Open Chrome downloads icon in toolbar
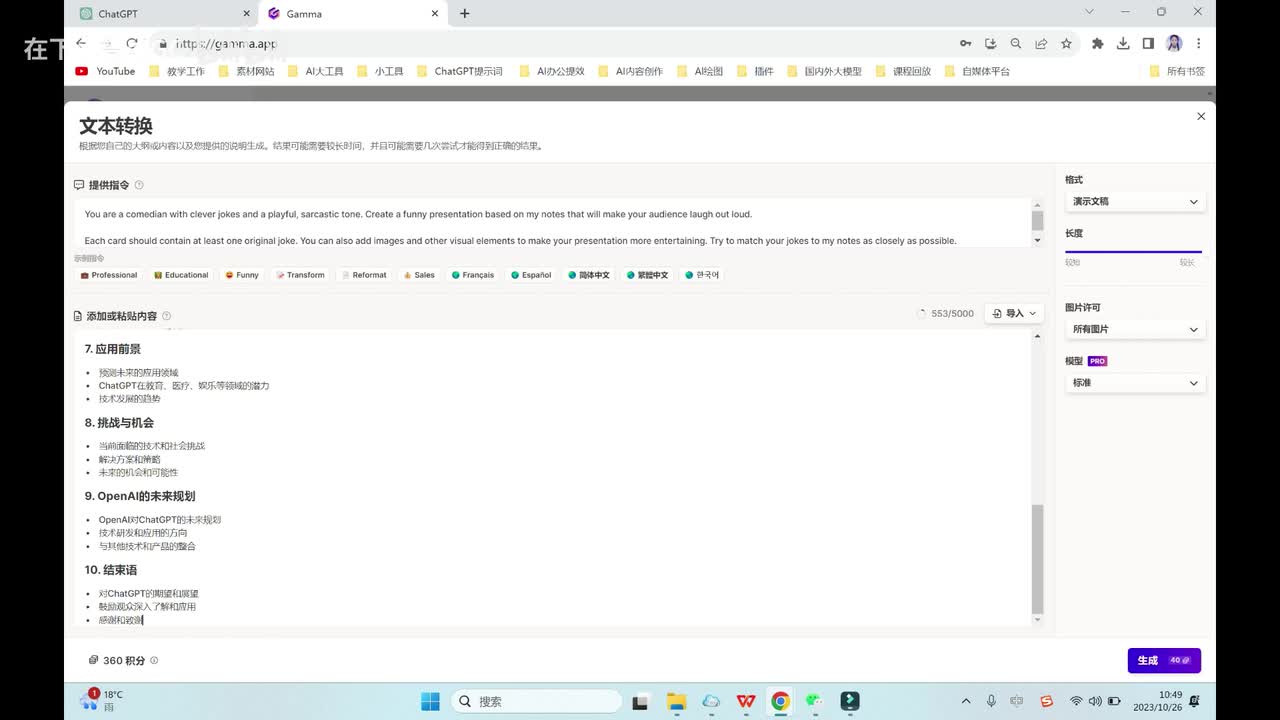1280x720 pixels. tap(1123, 44)
